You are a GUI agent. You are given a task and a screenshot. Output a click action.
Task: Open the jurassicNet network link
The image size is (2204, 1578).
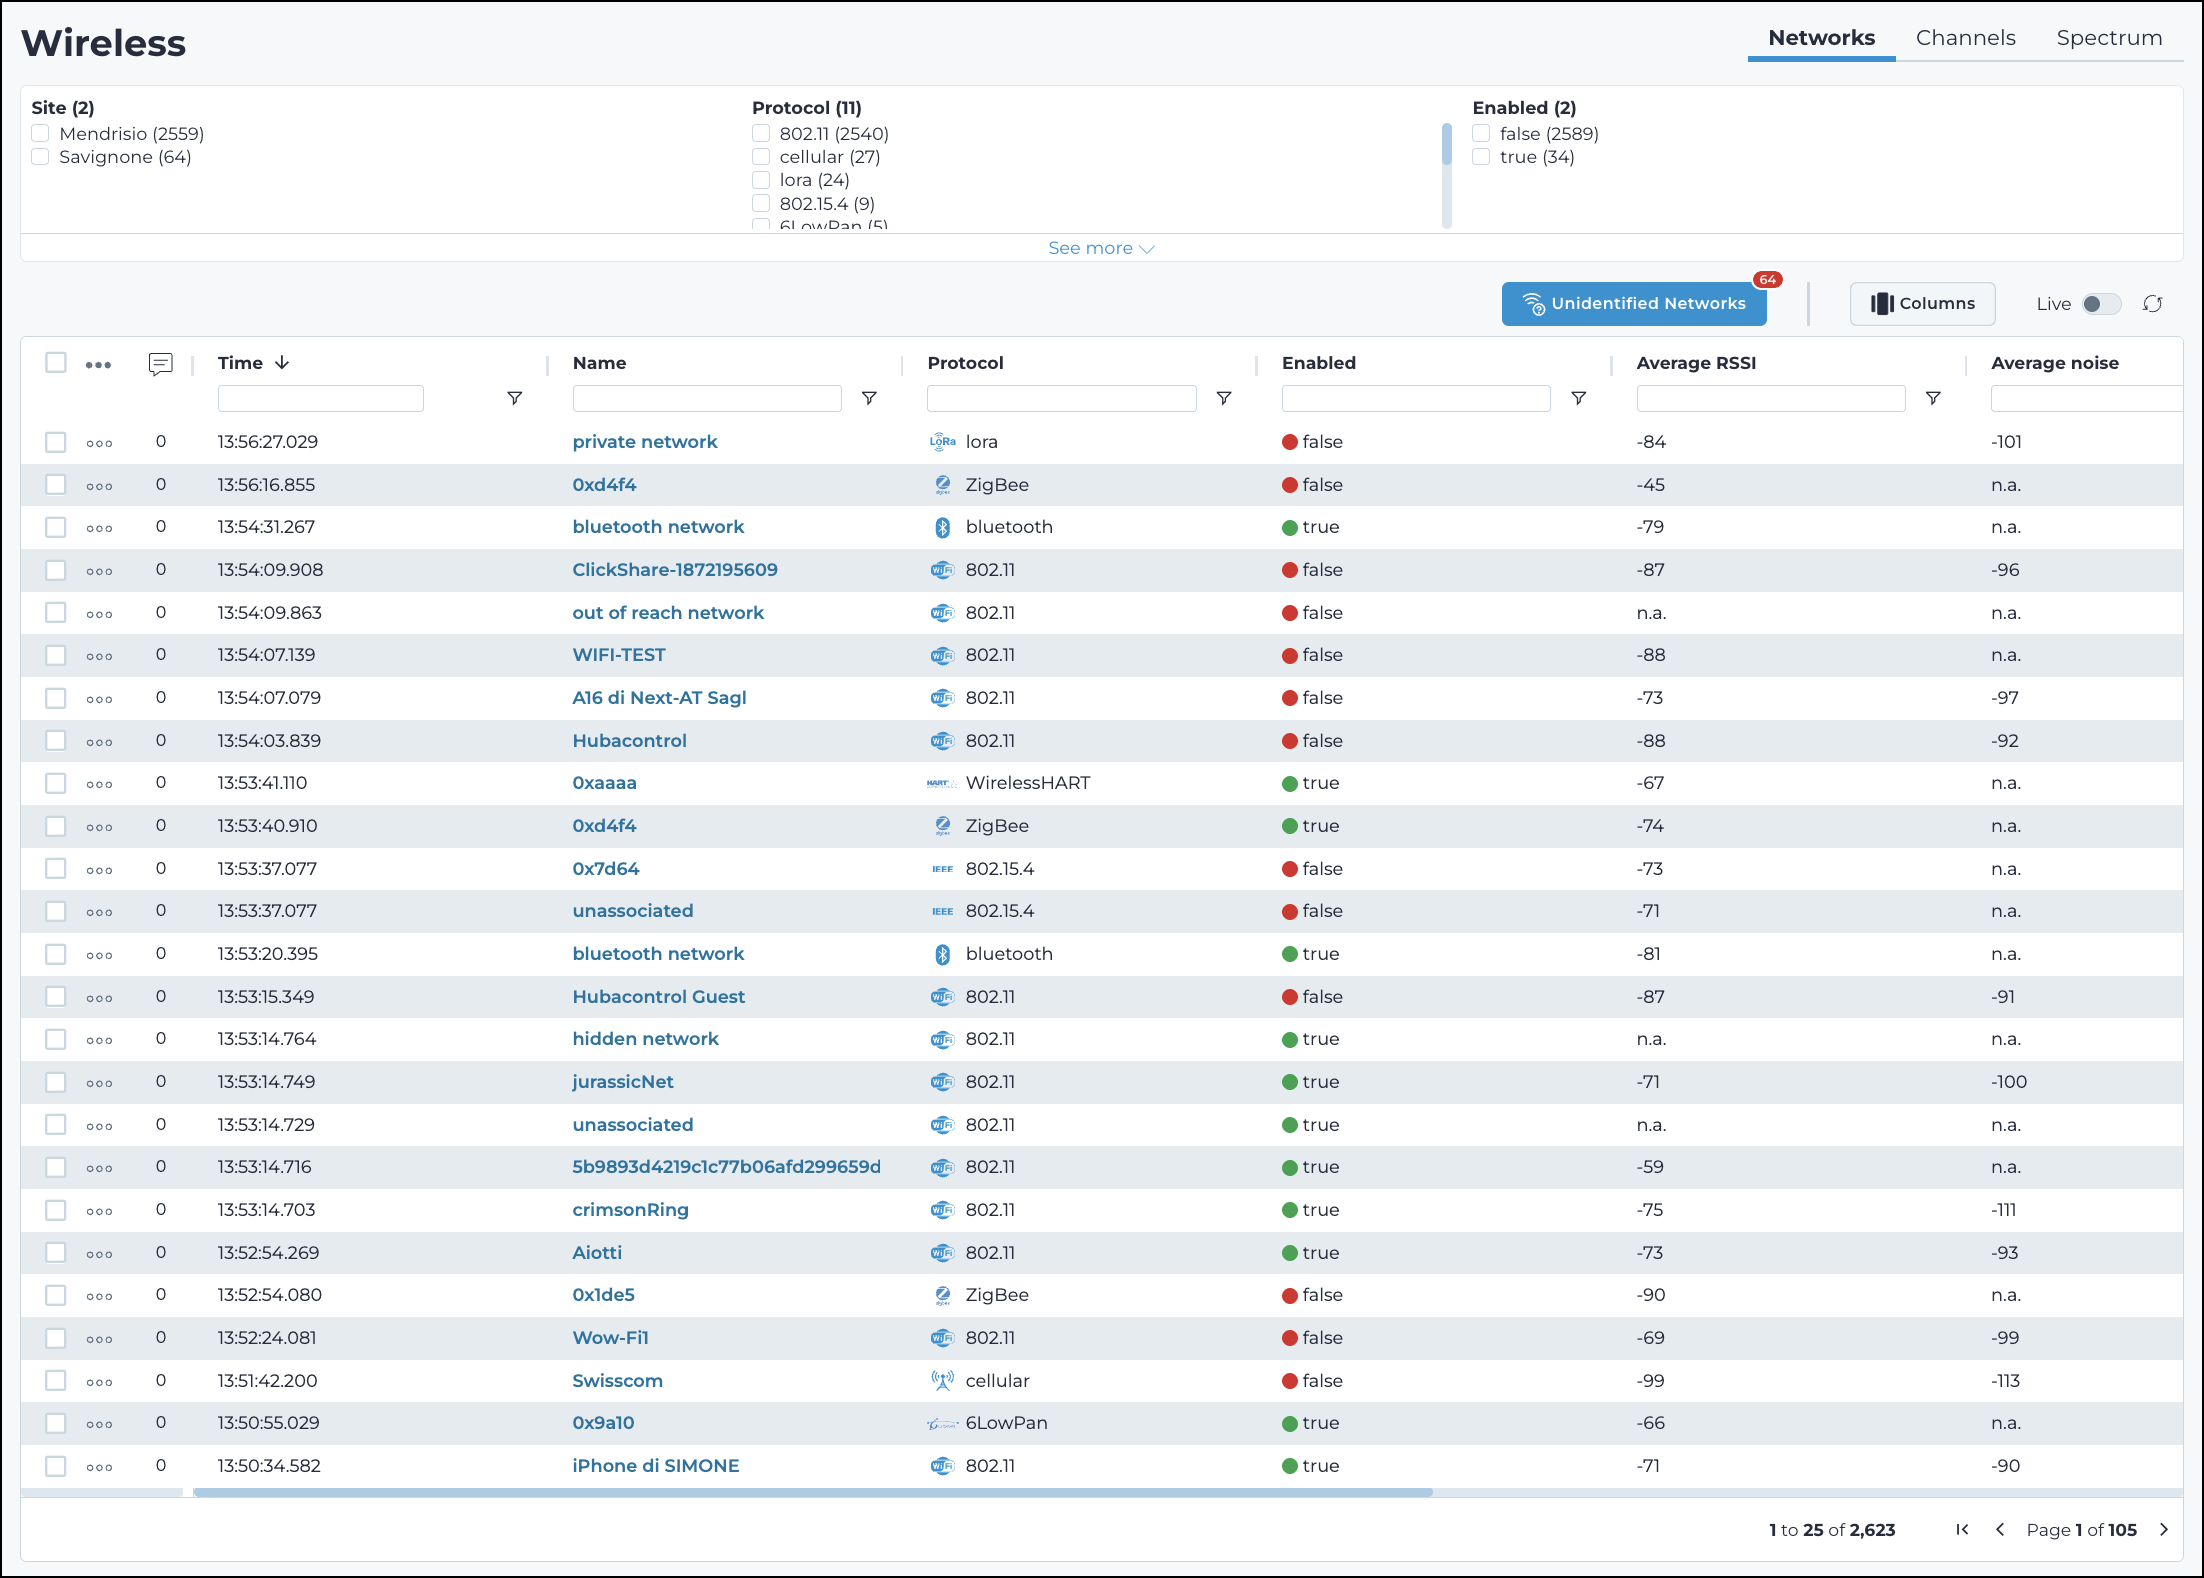click(623, 1082)
